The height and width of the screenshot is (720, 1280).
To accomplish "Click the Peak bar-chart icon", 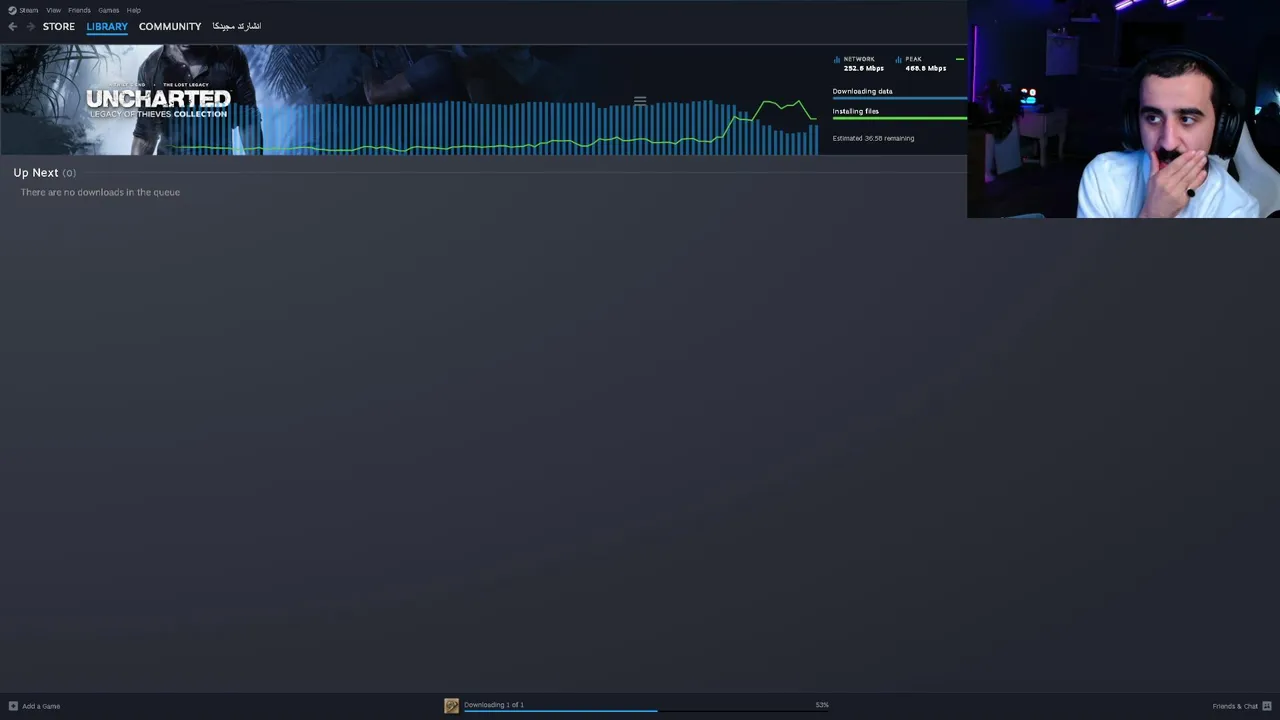I will pyautogui.click(x=899, y=59).
